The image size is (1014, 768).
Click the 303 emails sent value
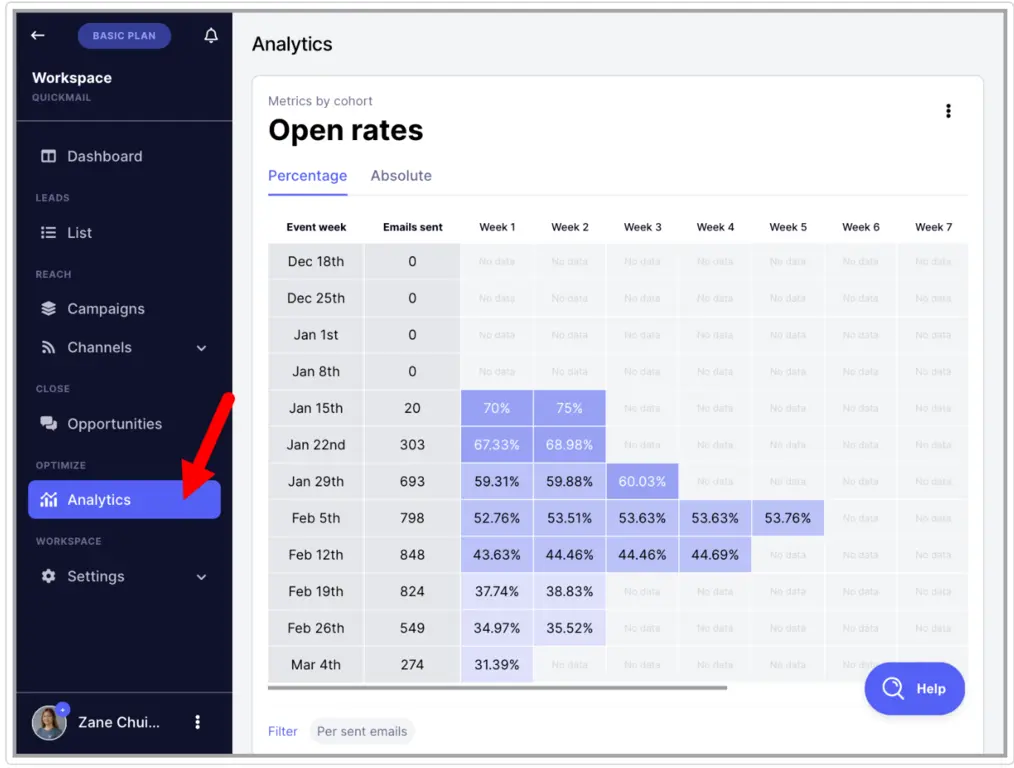(x=413, y=445)
